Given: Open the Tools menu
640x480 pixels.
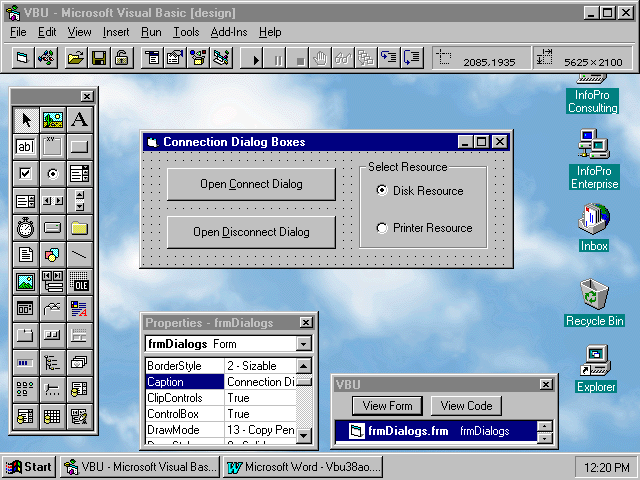Looking at the screenshot, I should coord(185,32).
